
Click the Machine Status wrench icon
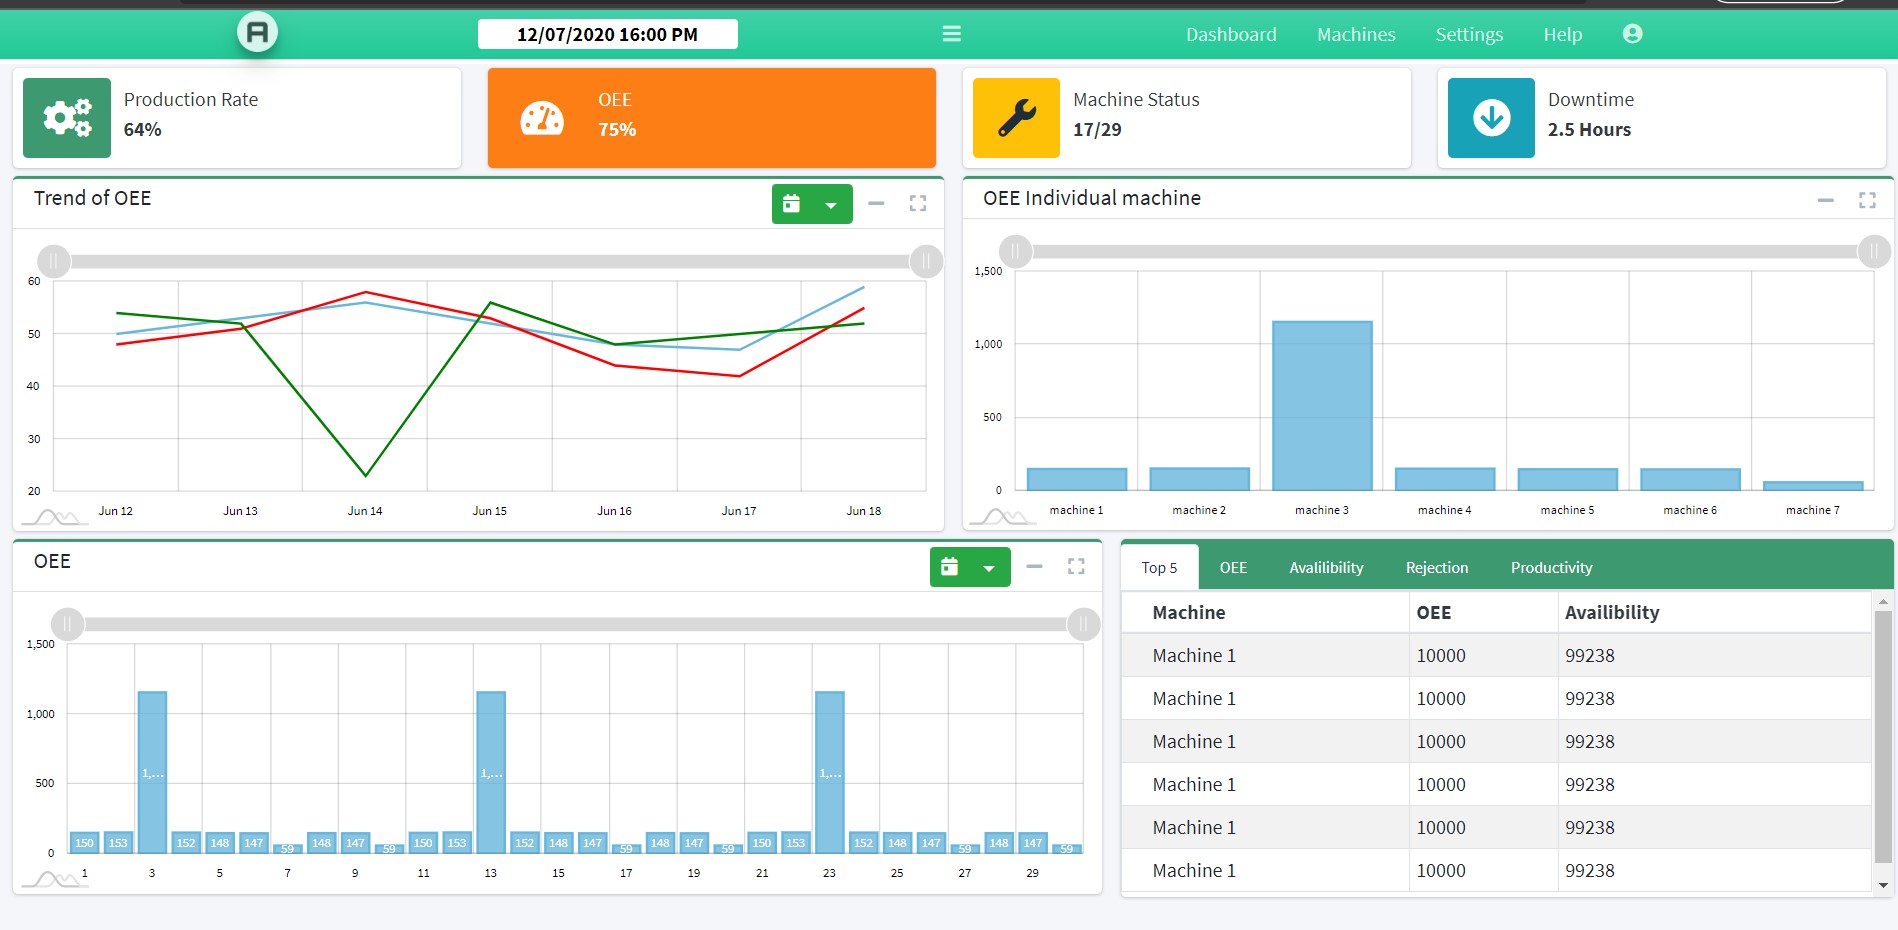(1016, 118)
